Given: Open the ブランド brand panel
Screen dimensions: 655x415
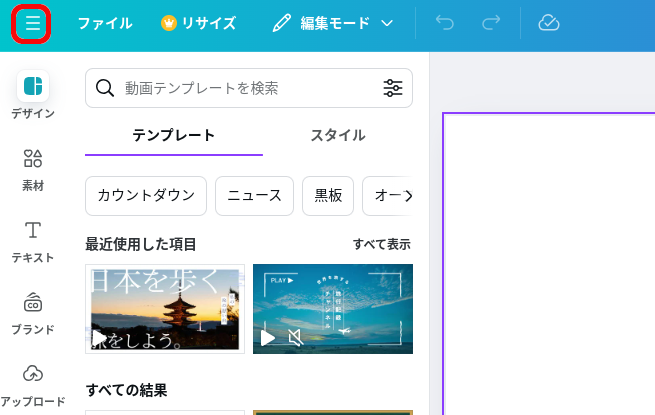Looking at the screenshot, I should point(33,311).
